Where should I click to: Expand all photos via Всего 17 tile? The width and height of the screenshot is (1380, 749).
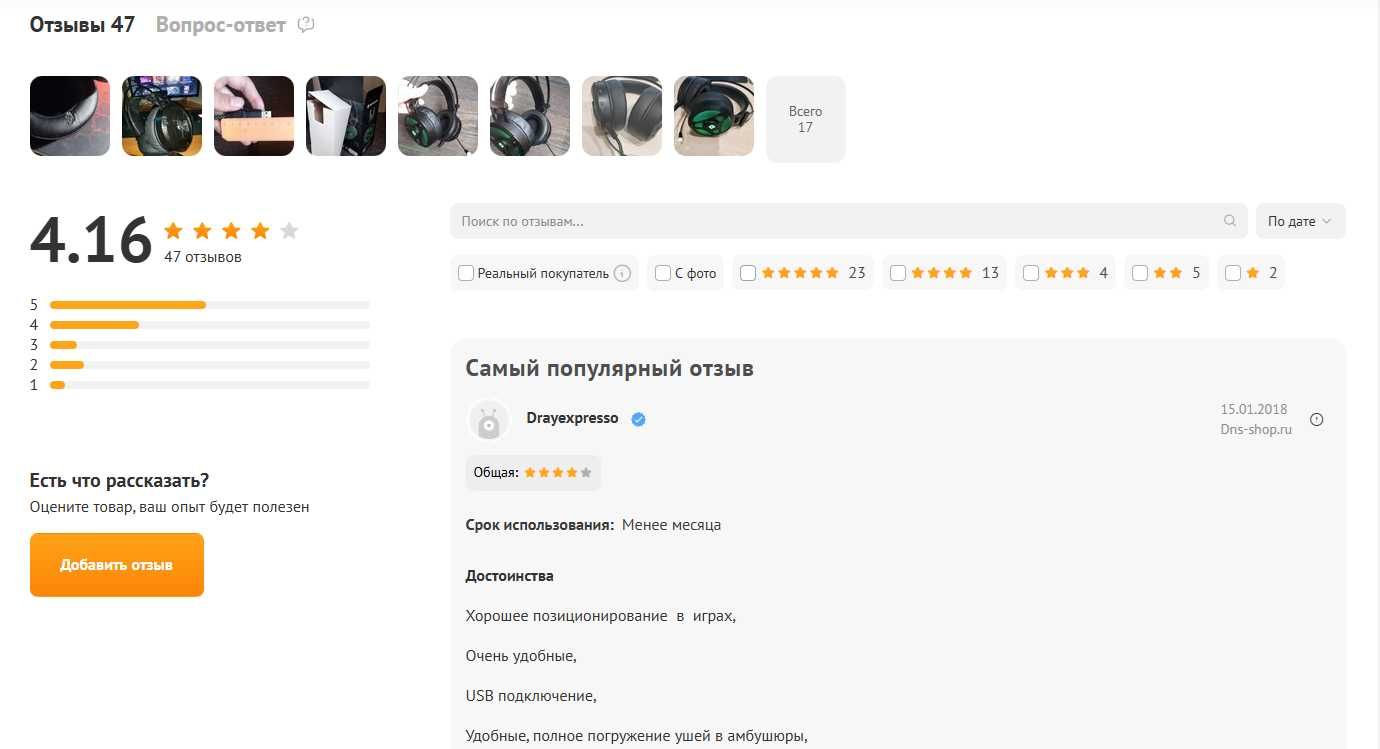pyautogui.click(x=805, y=119)
